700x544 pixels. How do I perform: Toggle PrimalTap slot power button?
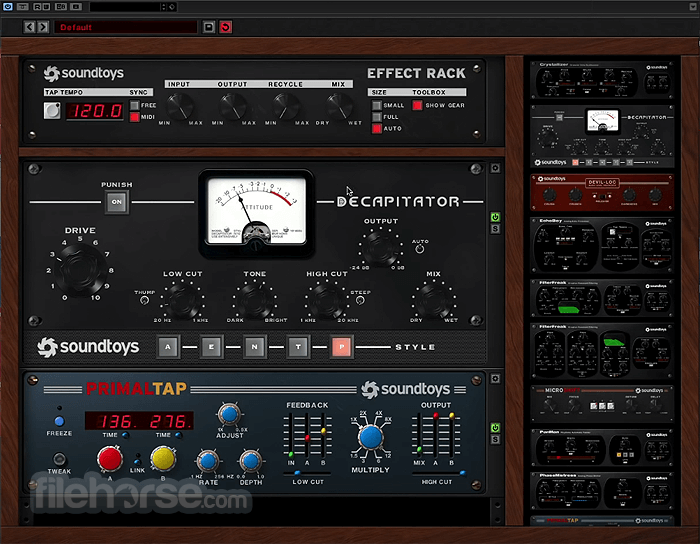(495, 428)
